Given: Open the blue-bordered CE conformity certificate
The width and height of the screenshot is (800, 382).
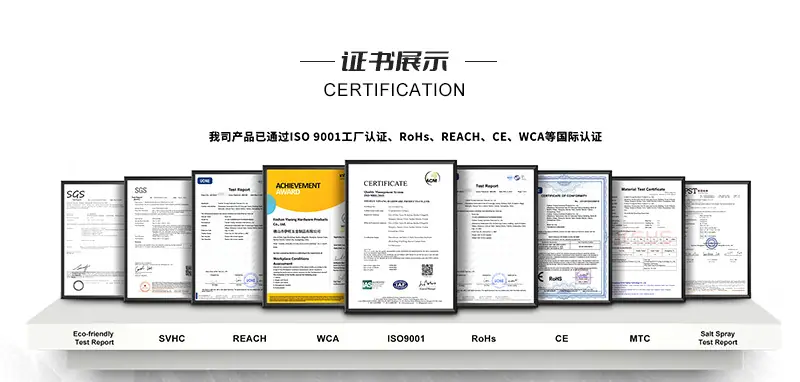Looking at the screenshot, I should click(x=574, y=237).
